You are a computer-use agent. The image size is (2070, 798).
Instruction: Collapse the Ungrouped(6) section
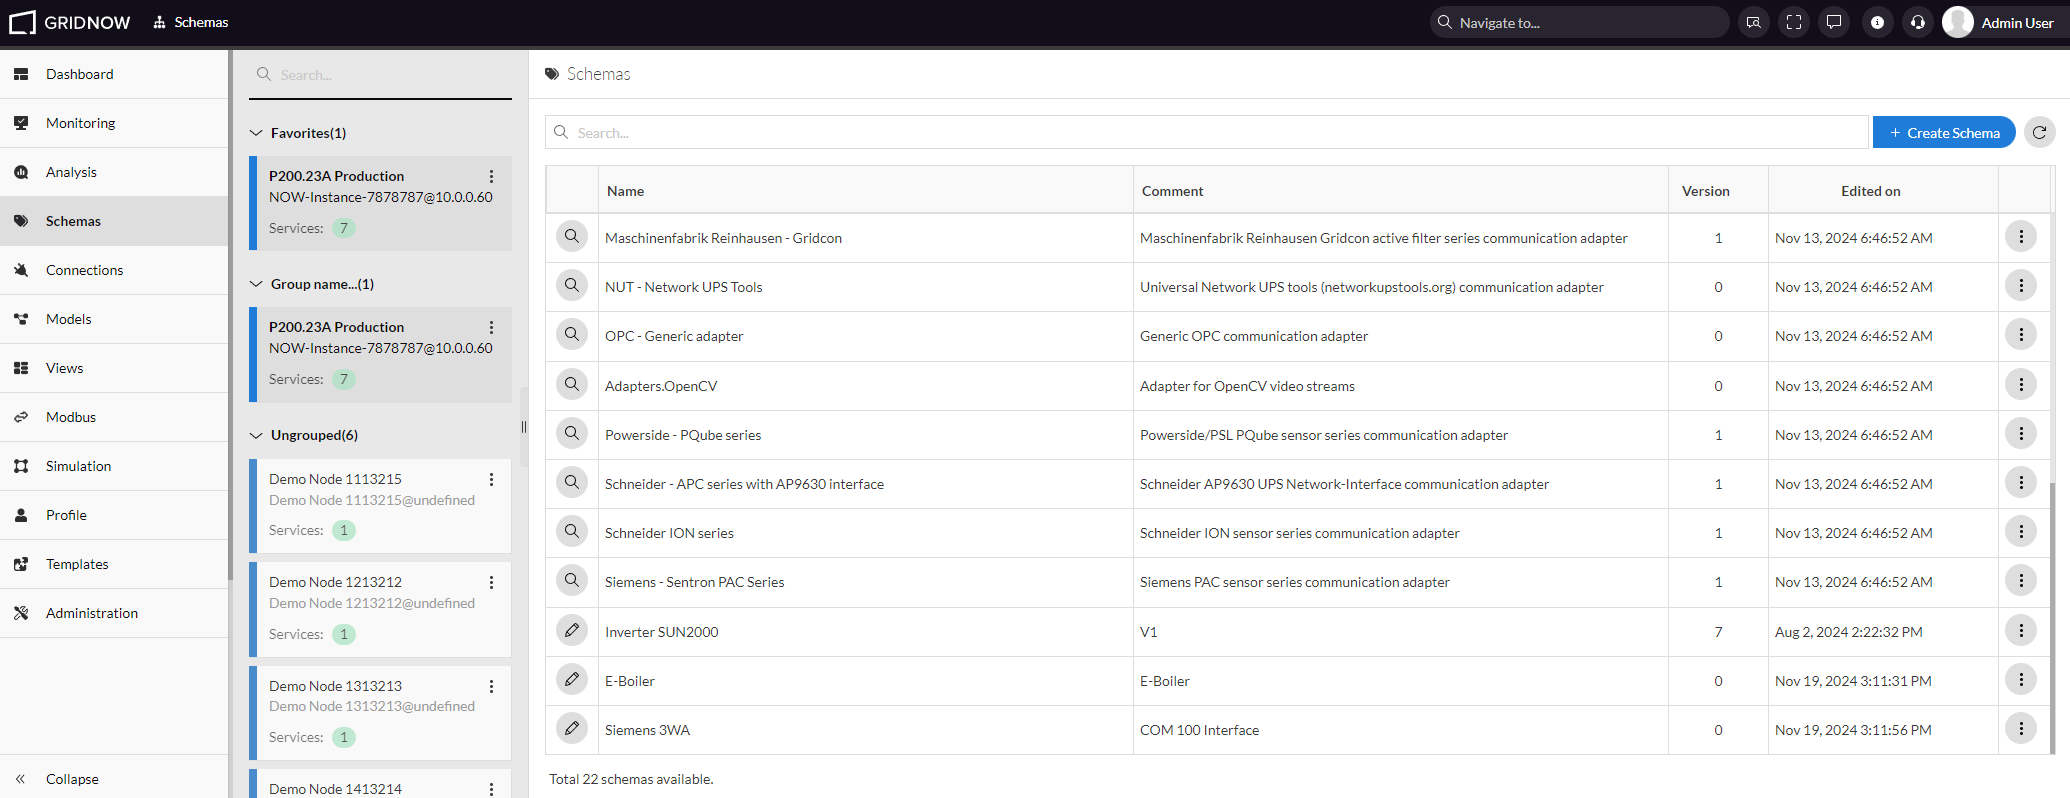(x=256, y=435)
